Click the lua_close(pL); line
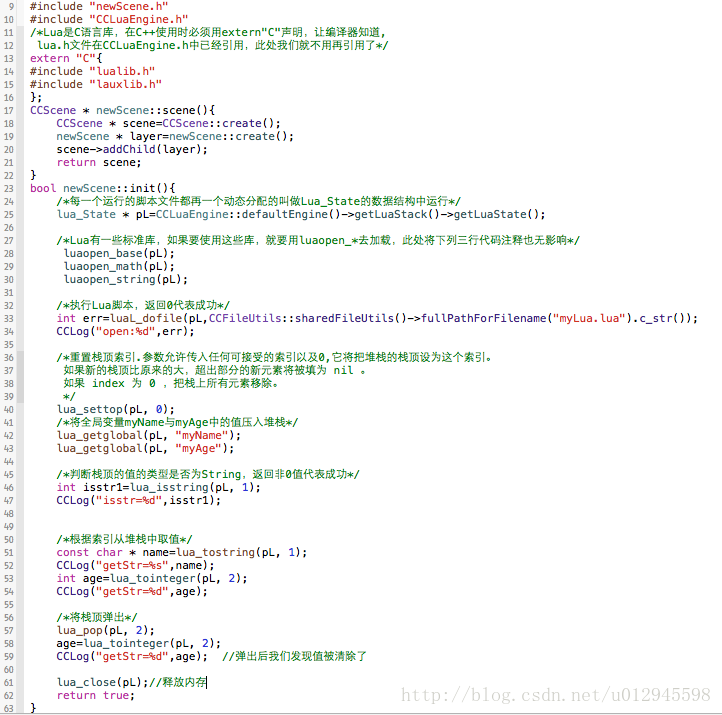The image size is (722, 715). pos(132,683)
